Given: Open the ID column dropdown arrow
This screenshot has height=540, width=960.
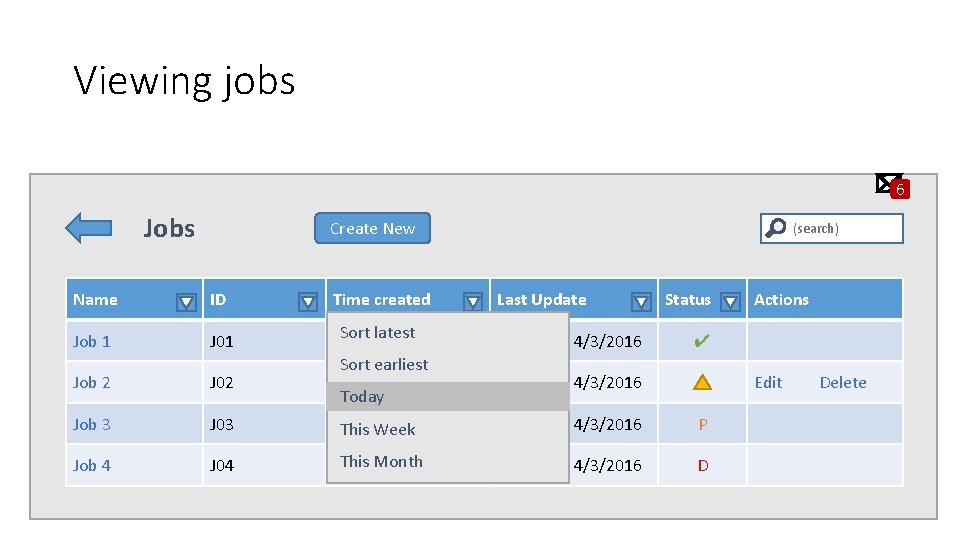Looking at the screenshot, I should point(308,301).
